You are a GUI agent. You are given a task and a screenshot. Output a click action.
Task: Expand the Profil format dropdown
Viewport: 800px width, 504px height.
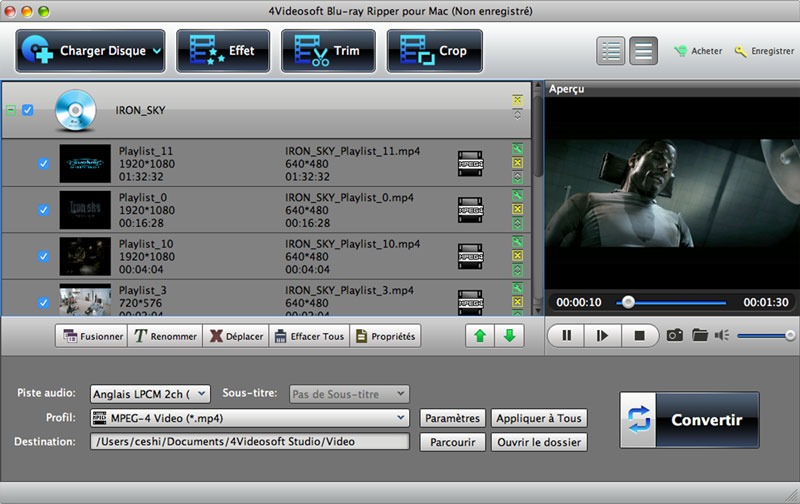tap(401, 418)
